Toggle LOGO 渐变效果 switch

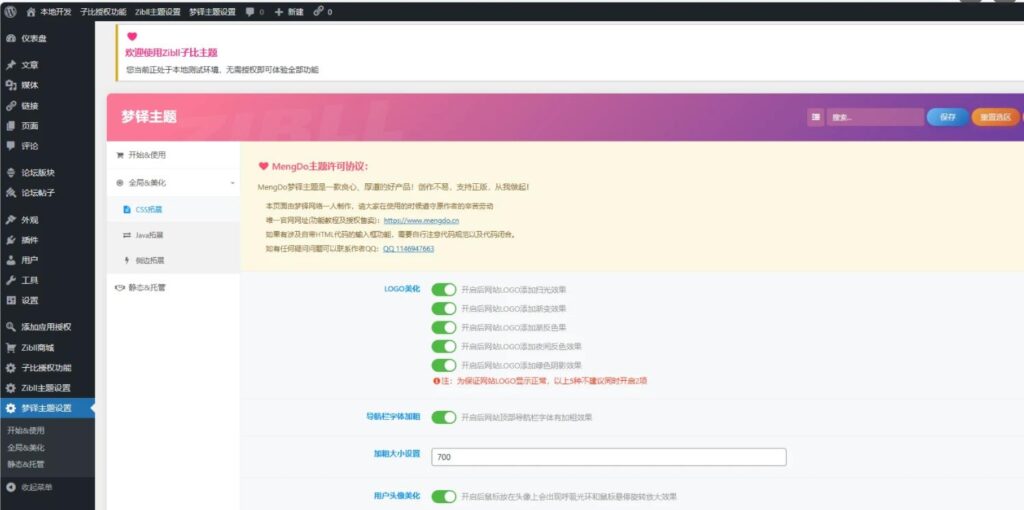[443, 308]
